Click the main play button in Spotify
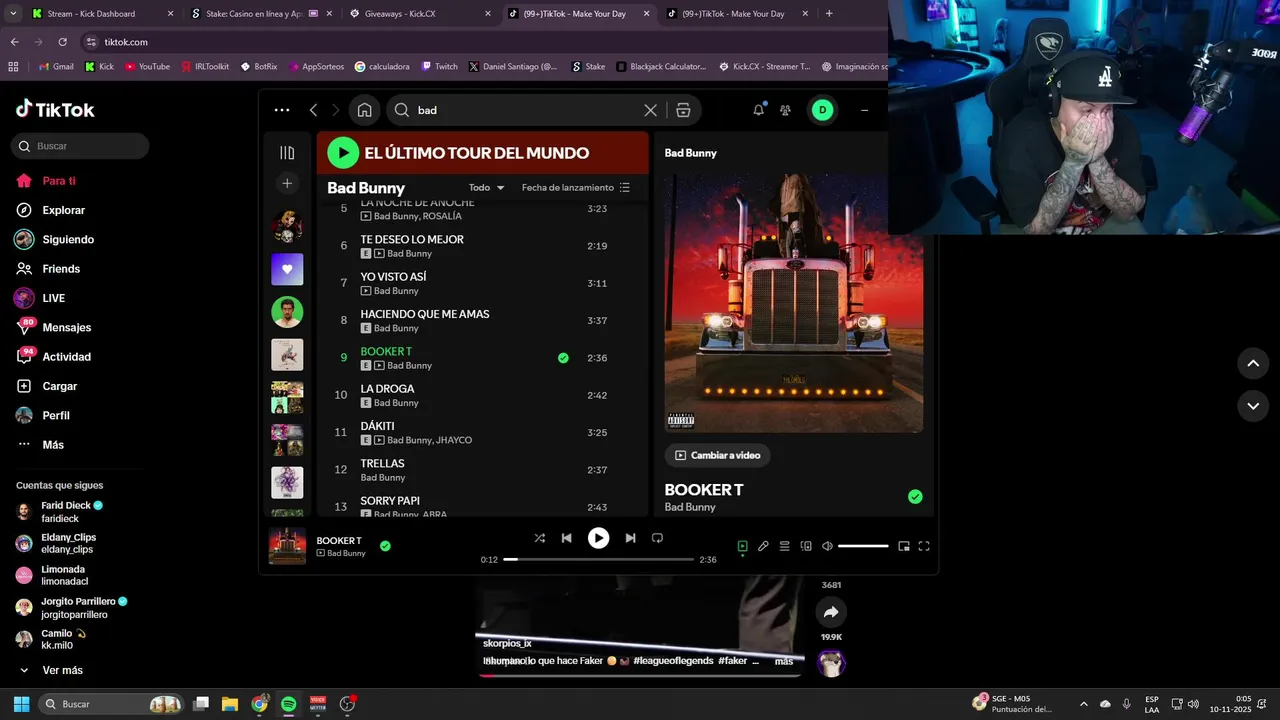Image resolution: width=1280 pixels, height=720 pixels. click(x=598, y=538)
